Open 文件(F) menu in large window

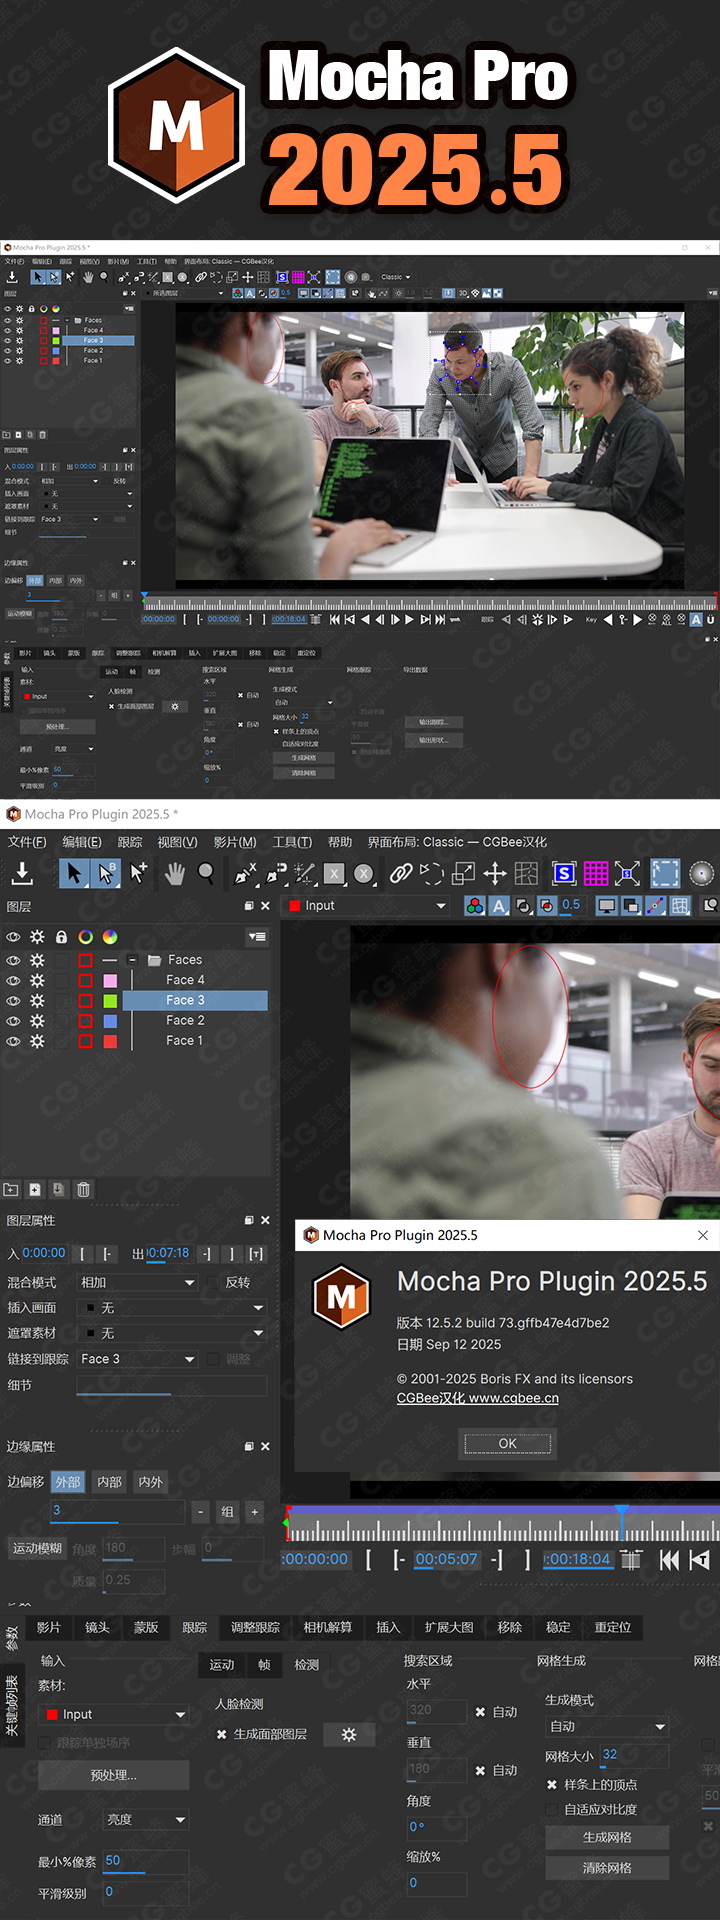tap(27, 842)
